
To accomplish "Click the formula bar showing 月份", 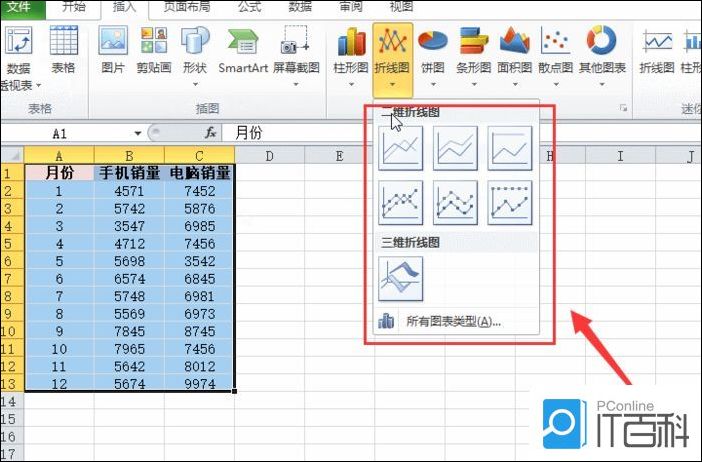I will (461, 133).
